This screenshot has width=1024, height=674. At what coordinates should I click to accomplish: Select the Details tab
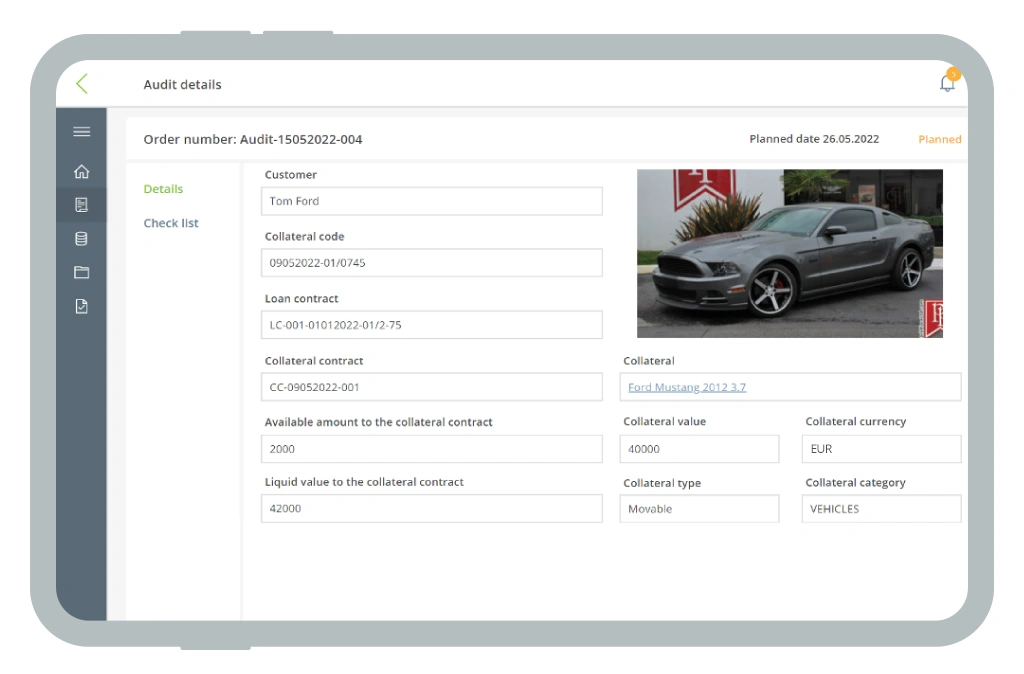click(163, 189)
